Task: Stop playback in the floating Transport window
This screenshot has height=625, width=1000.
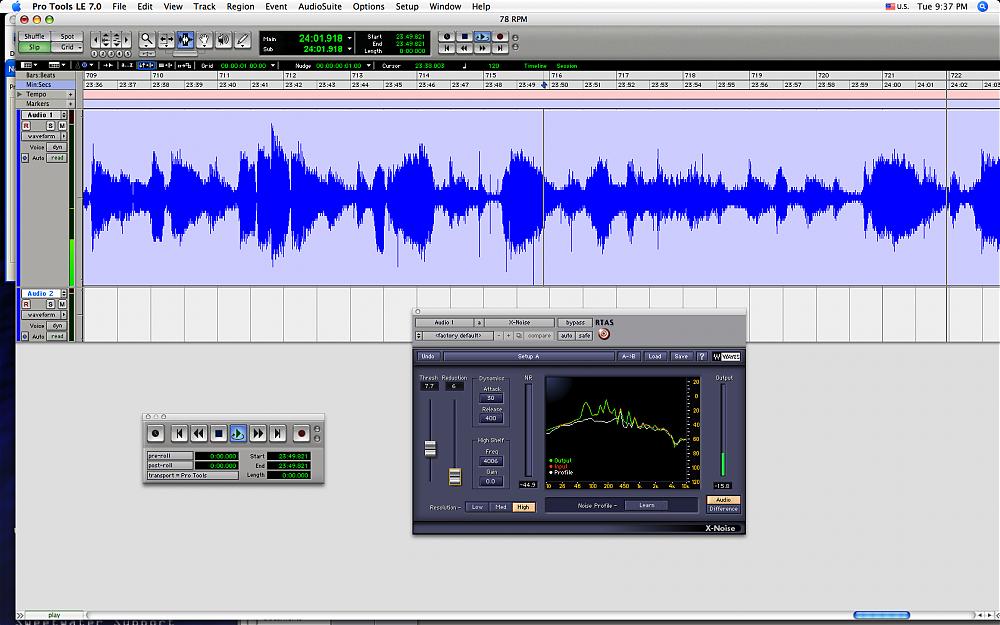Action: [219, 434]
